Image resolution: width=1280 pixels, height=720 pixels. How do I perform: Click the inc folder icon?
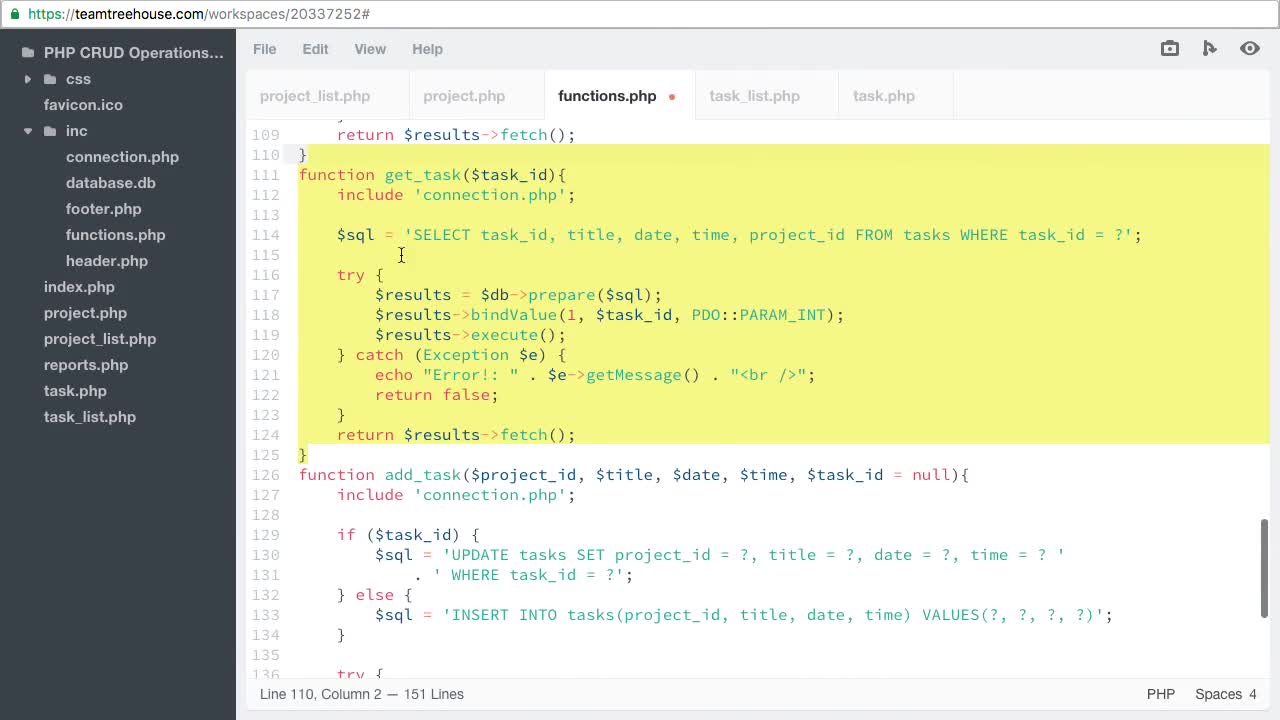[x=50, y=131]
